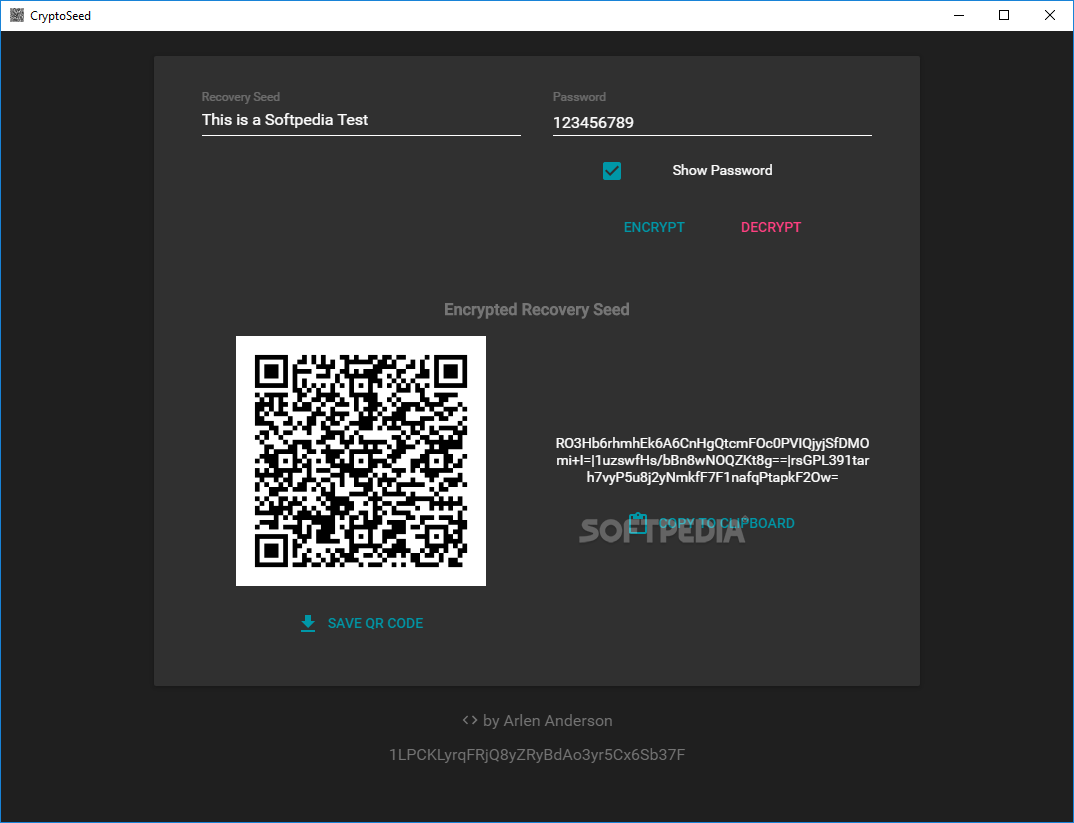Screen dimensions: 1074x823
Task: Click the 'by Arlen Anderson' credit text
Action: pyautogui.click(x=547, y=721)
